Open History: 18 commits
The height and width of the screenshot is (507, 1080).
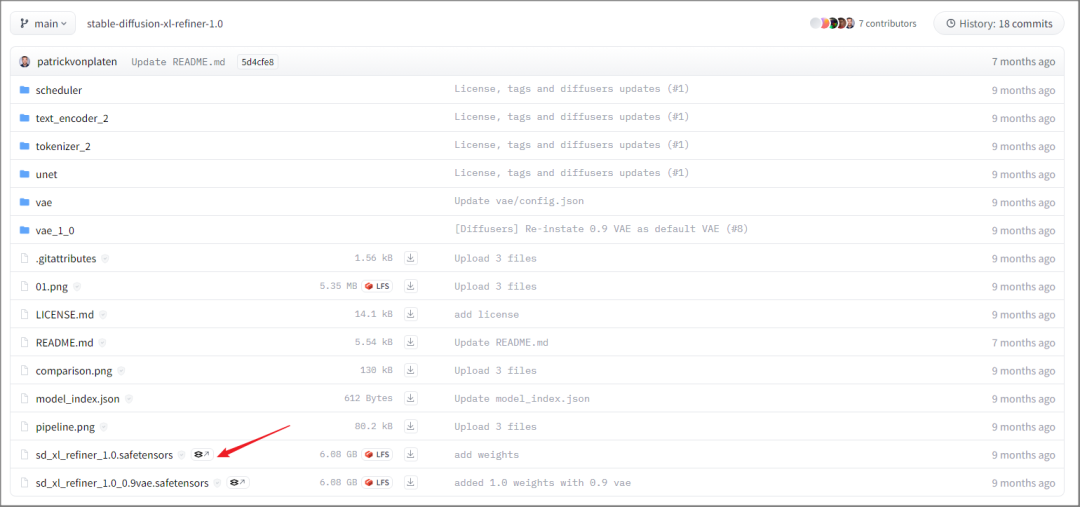tap(1000, 23)
